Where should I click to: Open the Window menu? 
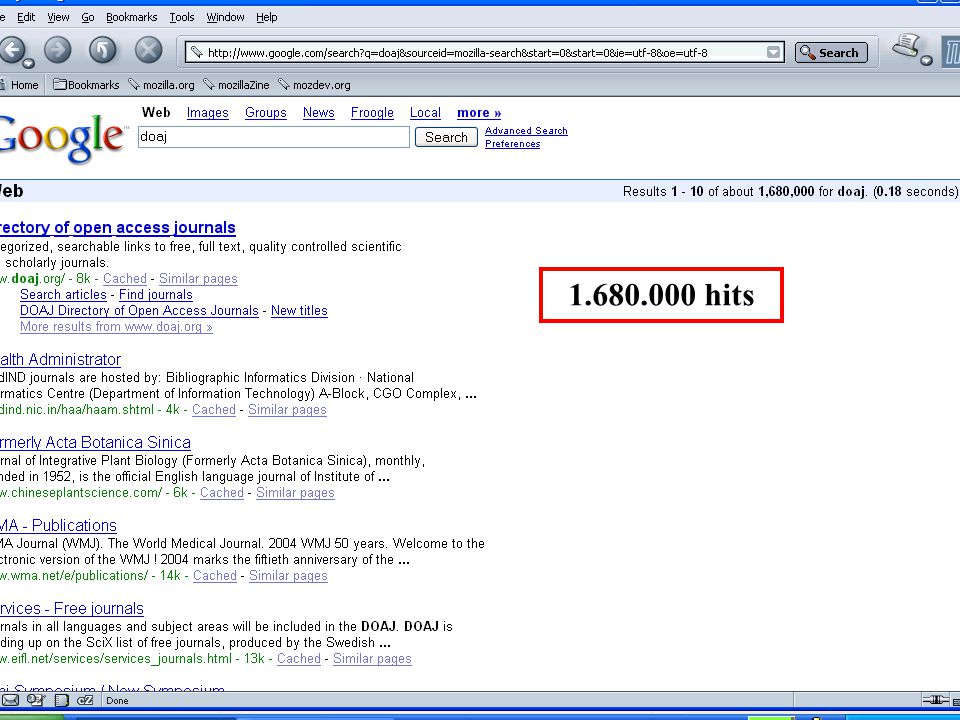225,17
